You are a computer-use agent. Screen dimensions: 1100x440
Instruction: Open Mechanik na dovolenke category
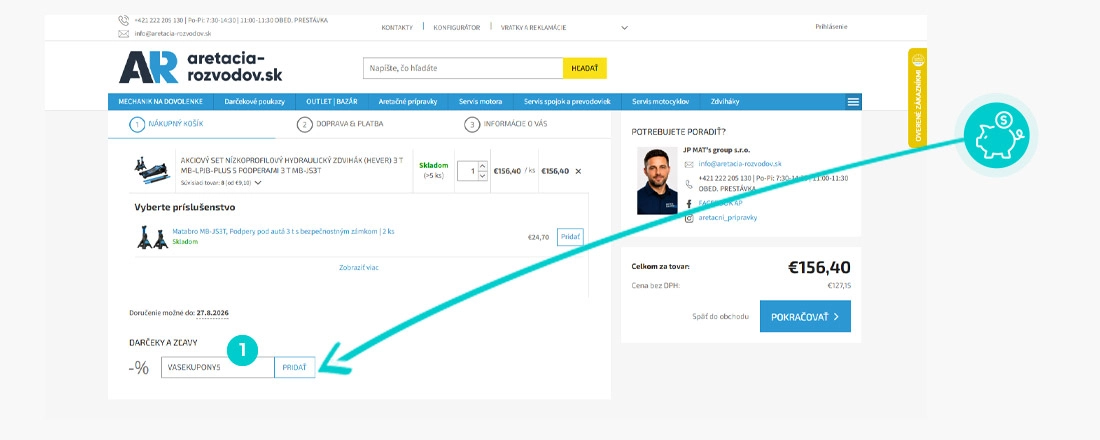[x=159, y=102]
